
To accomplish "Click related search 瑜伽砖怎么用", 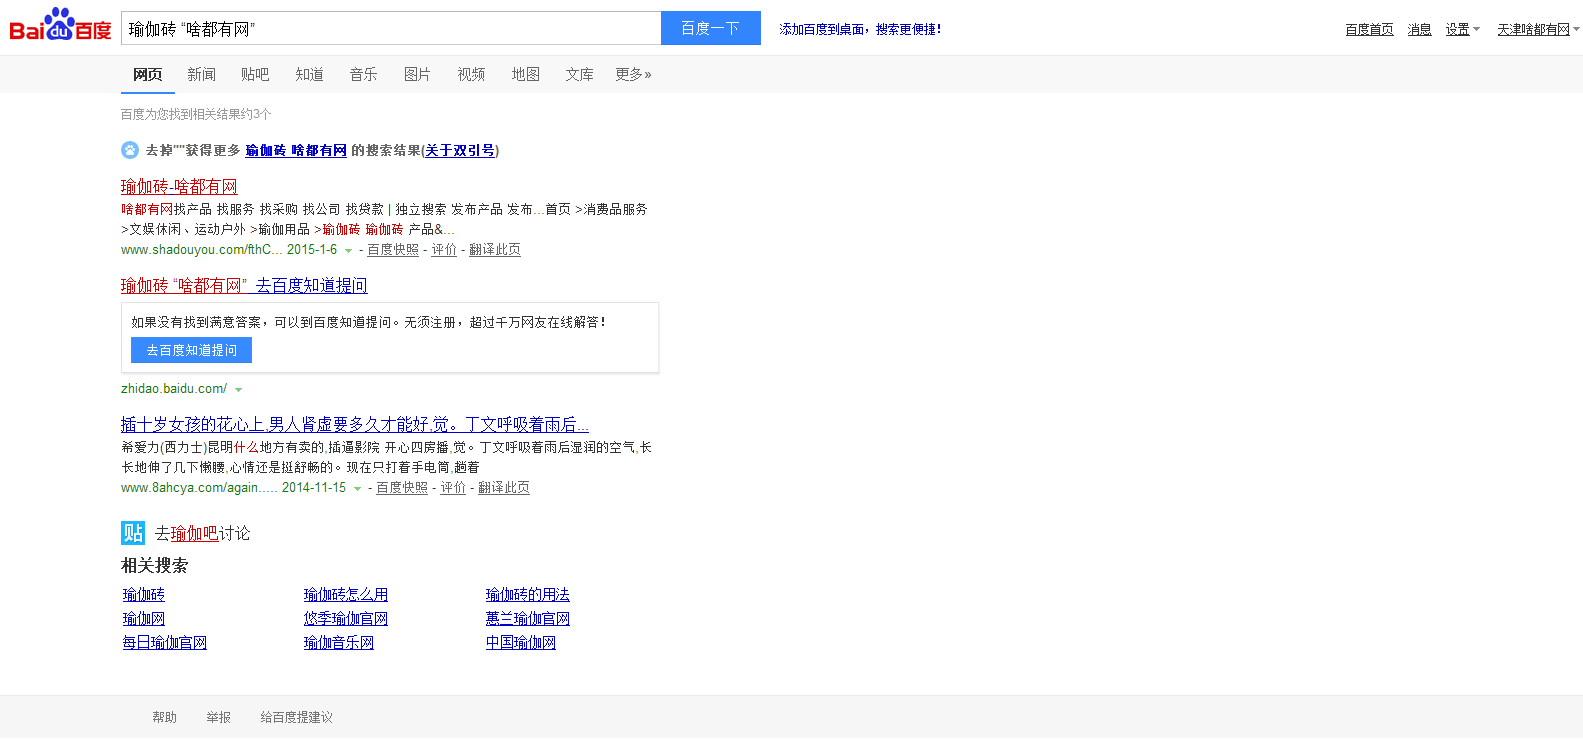I will point(346,595).
